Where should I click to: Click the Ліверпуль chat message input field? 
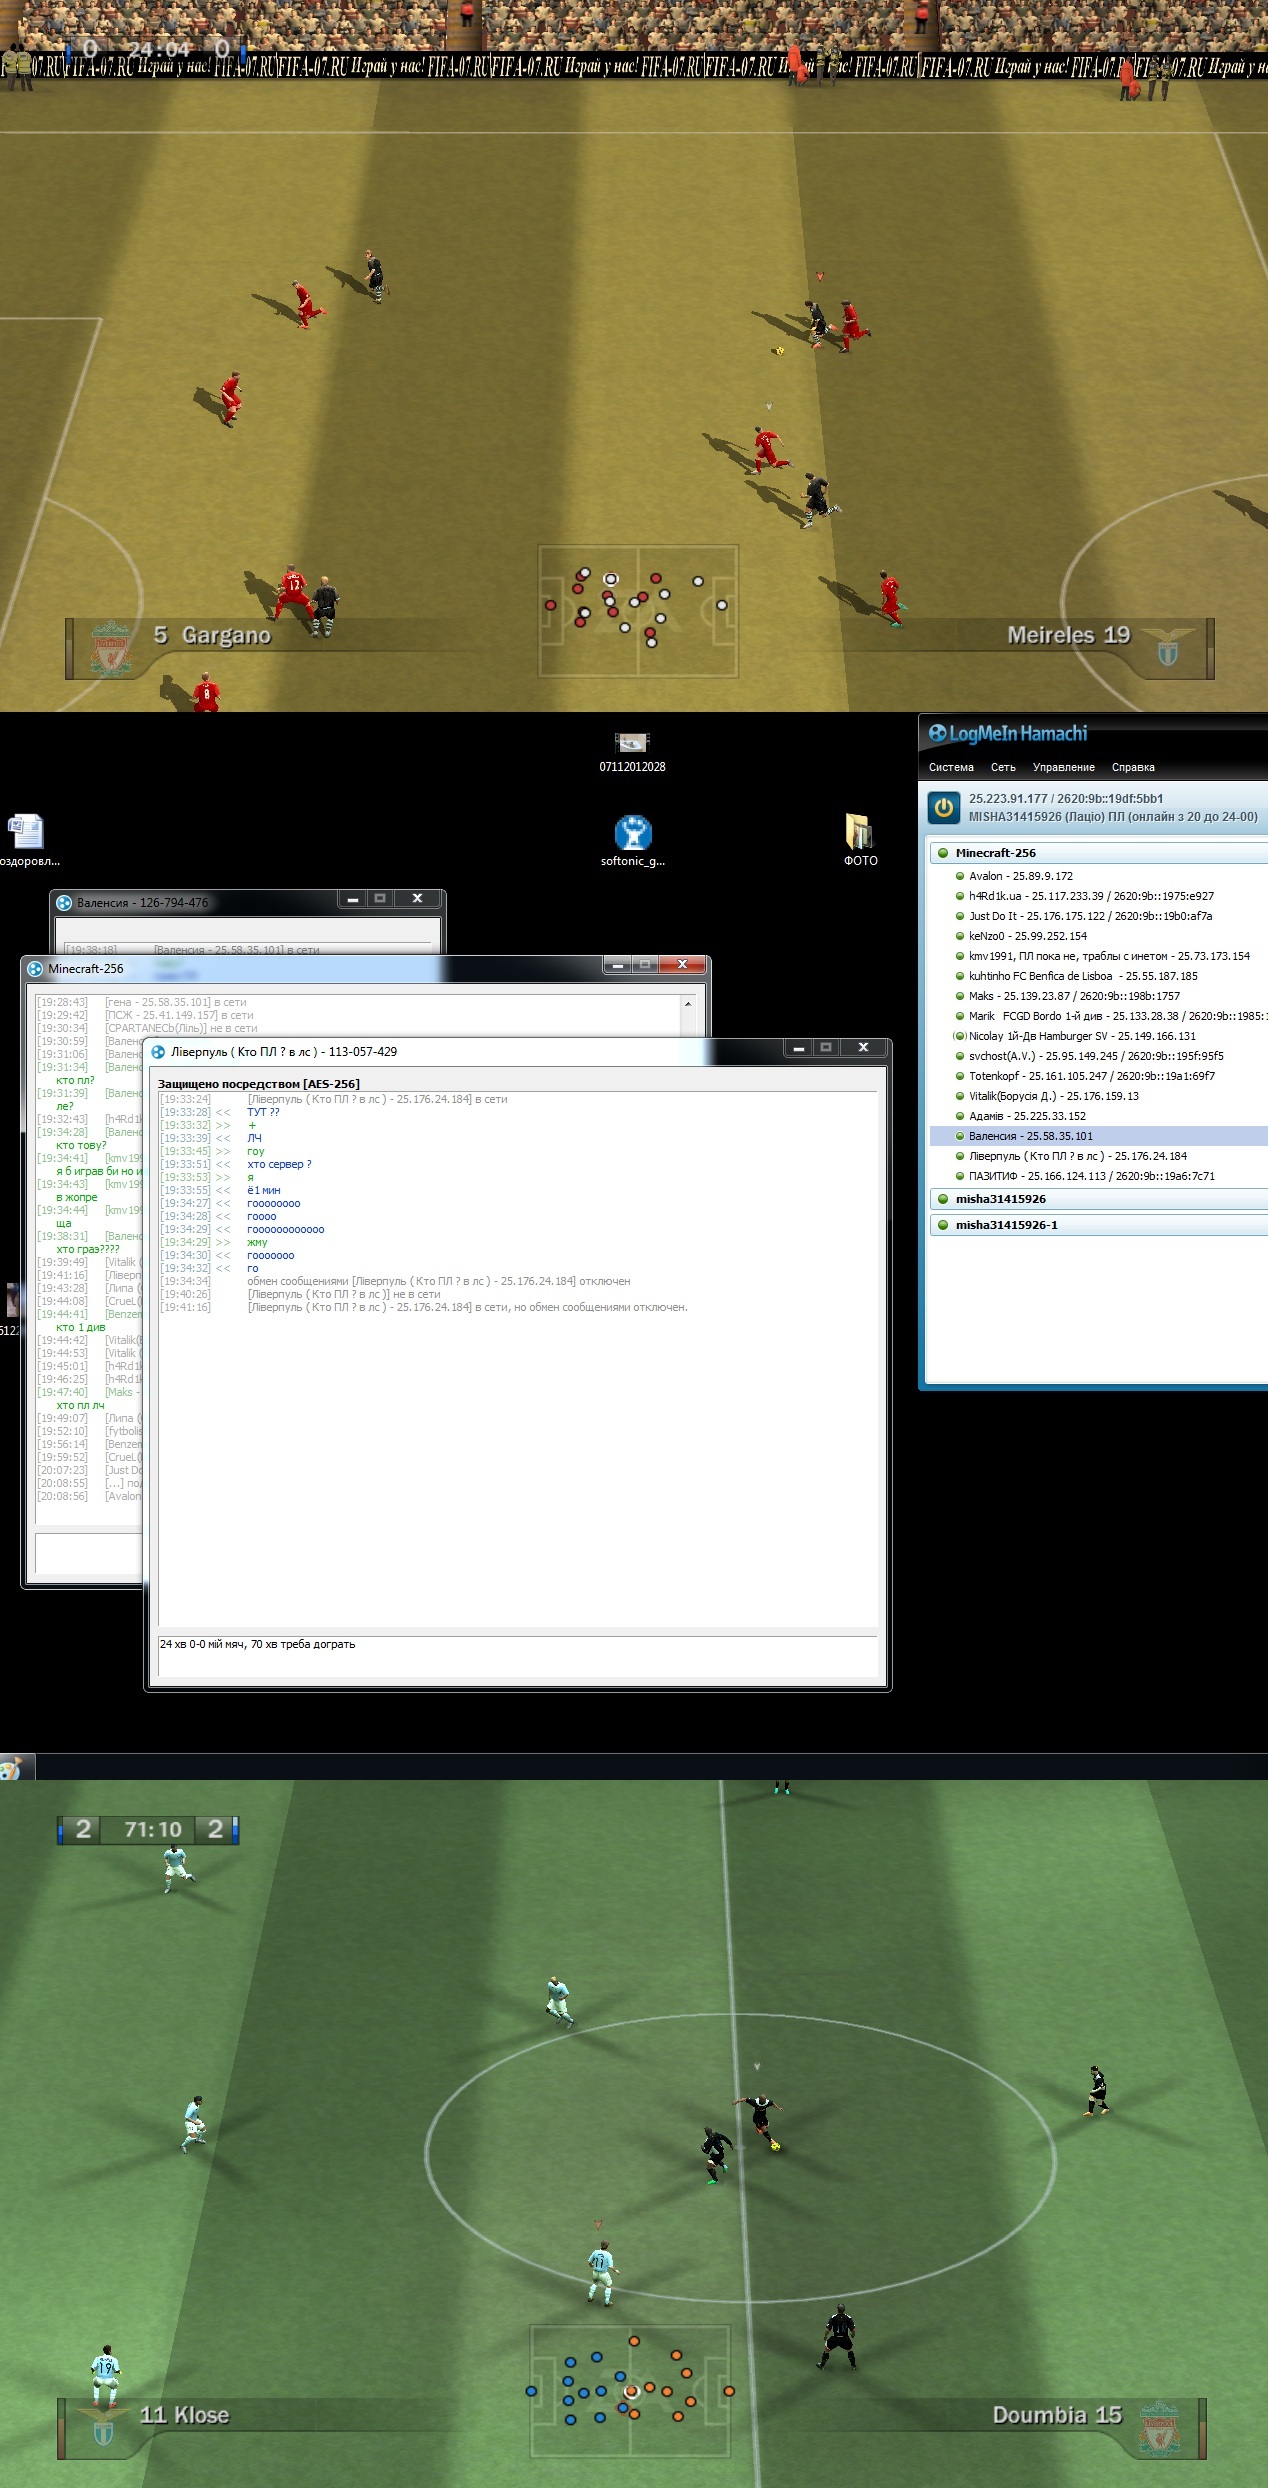[x=518, y=1656]
